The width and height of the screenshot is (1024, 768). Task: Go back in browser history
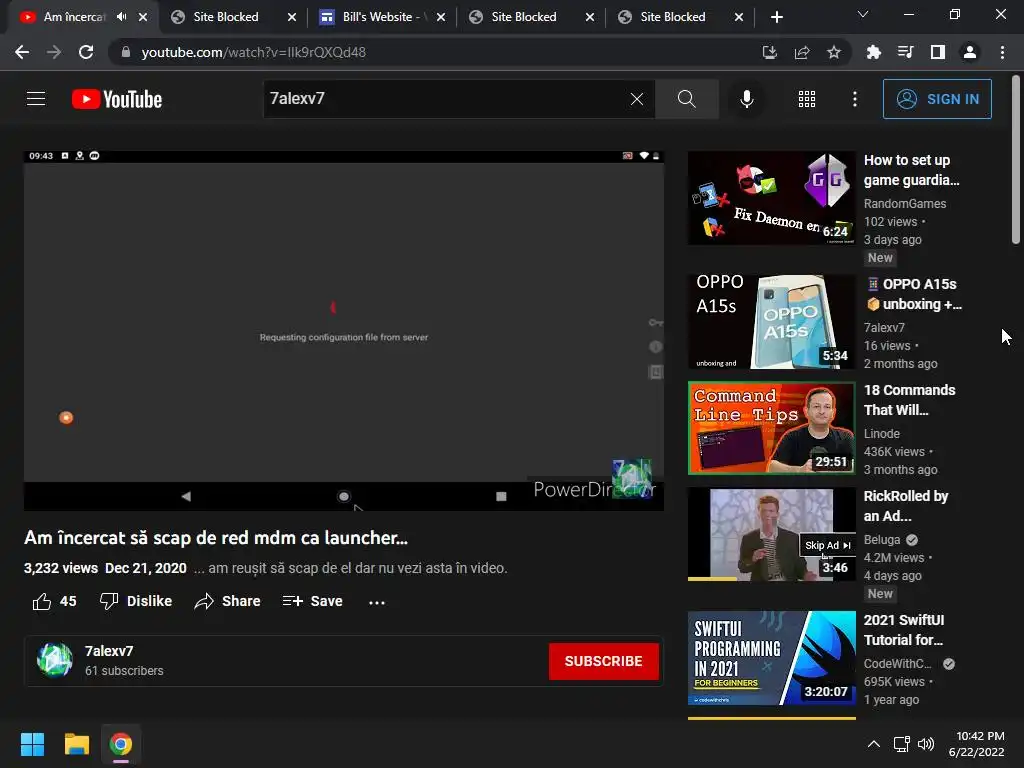(x=22, y=52)
